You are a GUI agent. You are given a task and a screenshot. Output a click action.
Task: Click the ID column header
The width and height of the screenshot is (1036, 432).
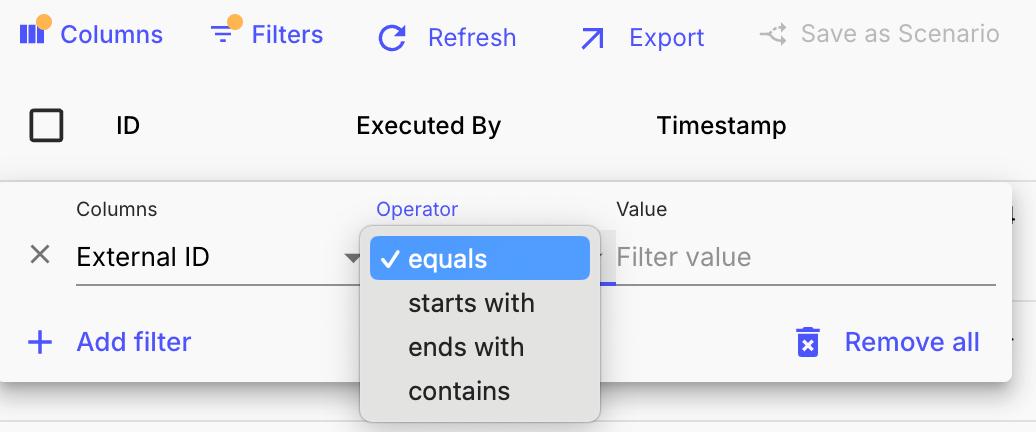pyautogui.click(x=127, y=126)
